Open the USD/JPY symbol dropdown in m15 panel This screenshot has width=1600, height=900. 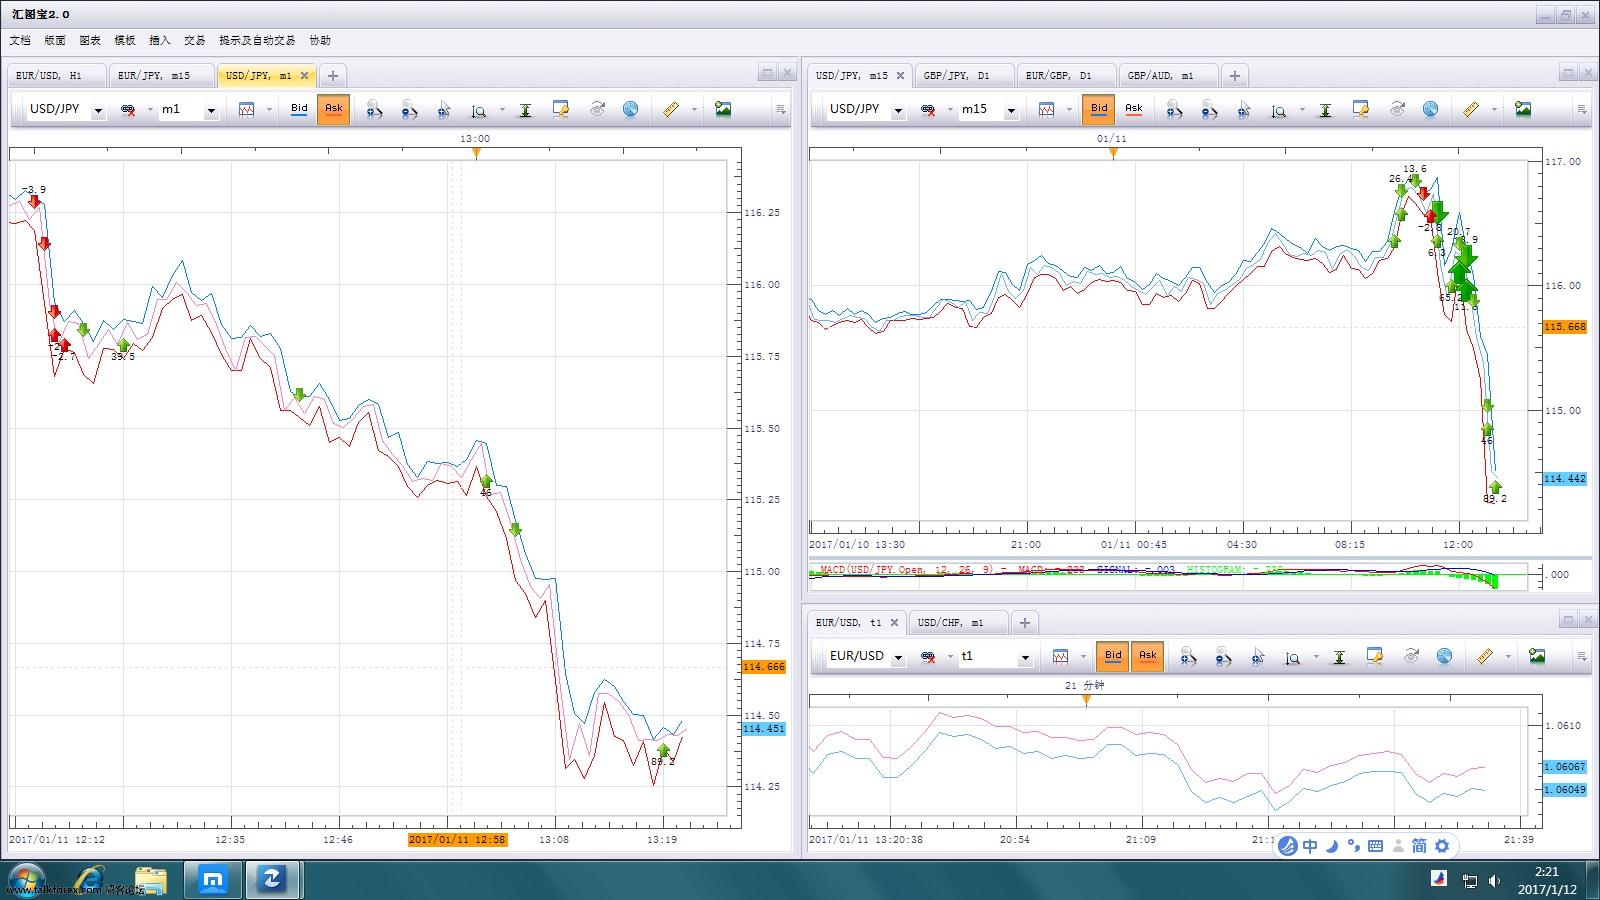pyautogui.click(x=898, y=110)
